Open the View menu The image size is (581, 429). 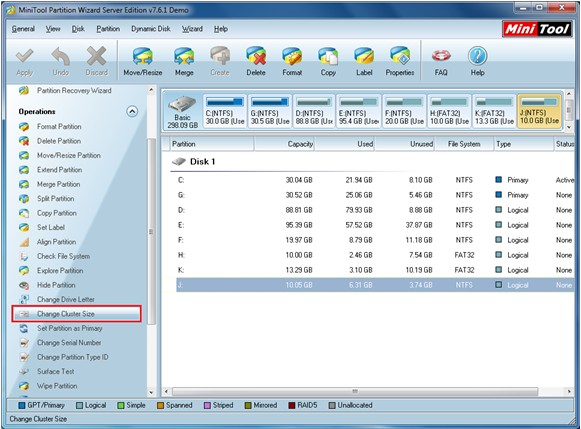coord(53,29)
